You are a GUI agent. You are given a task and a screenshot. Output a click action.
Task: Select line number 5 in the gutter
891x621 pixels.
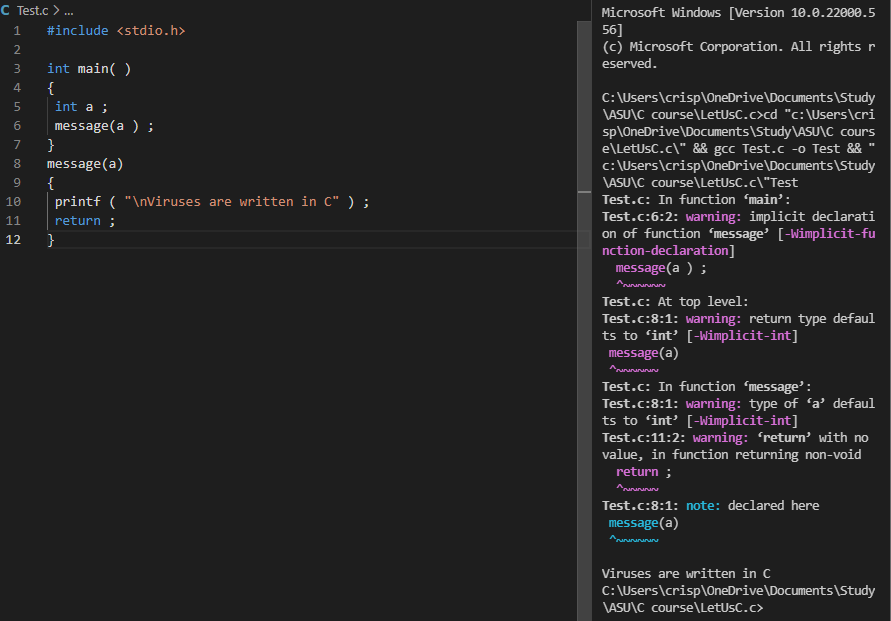click(18, 106)
